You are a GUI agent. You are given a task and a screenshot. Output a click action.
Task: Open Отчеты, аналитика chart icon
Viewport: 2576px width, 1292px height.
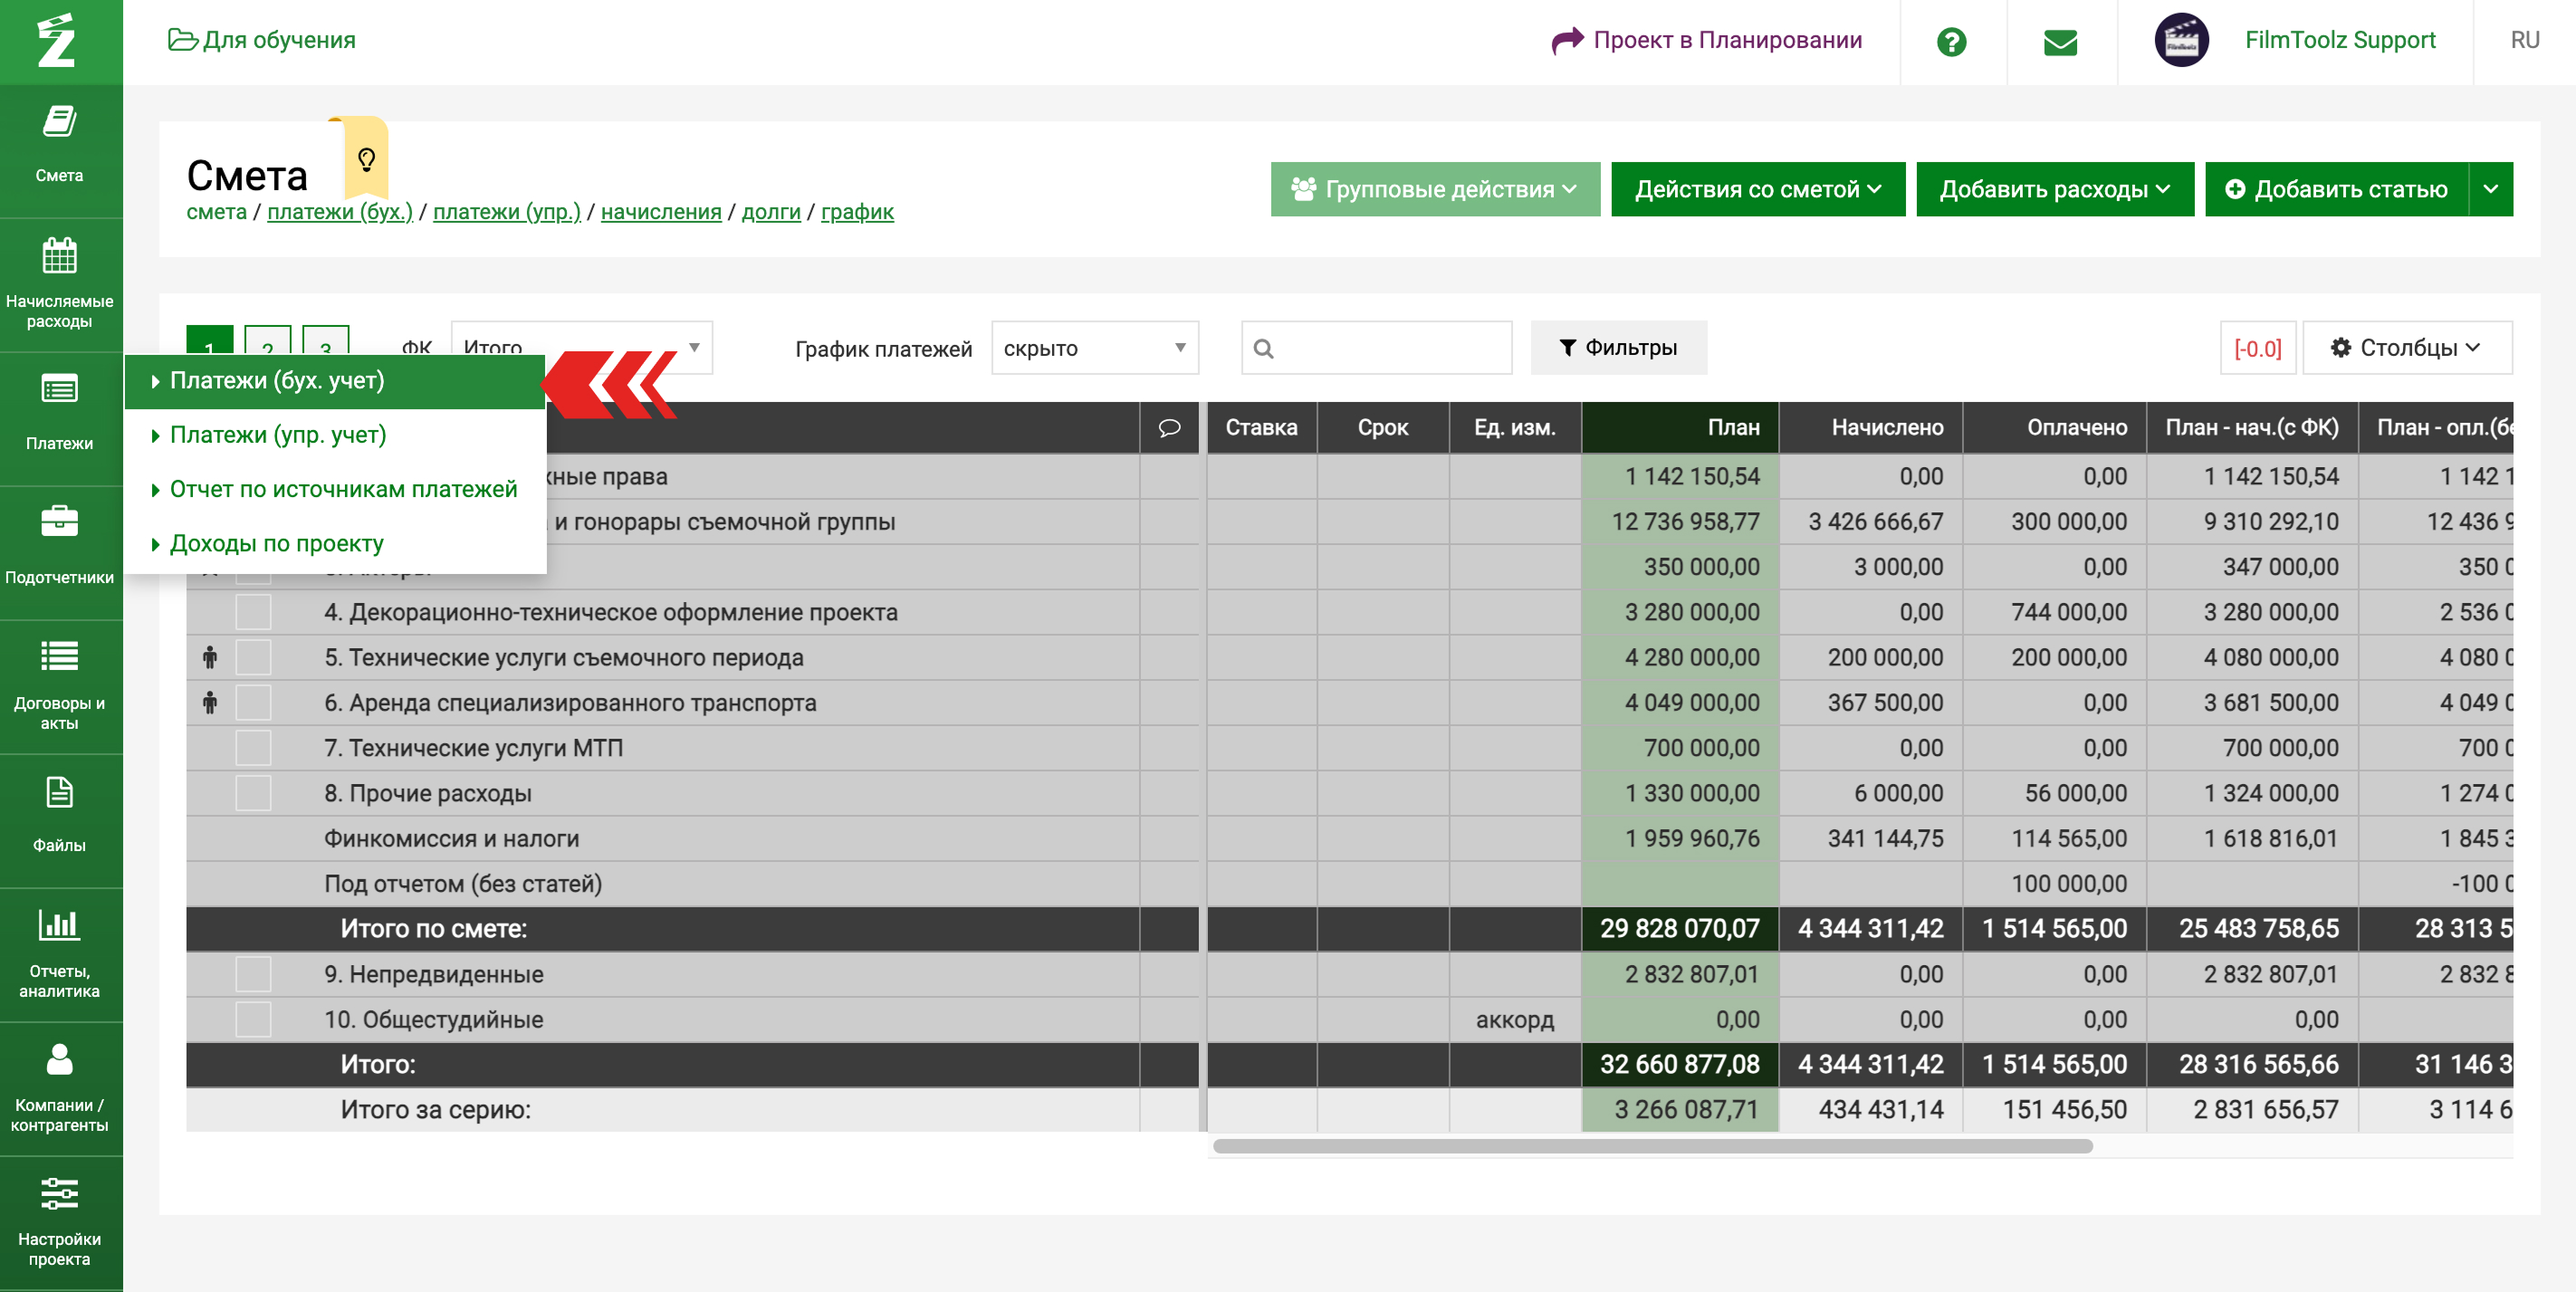click(x=59, y=925)
